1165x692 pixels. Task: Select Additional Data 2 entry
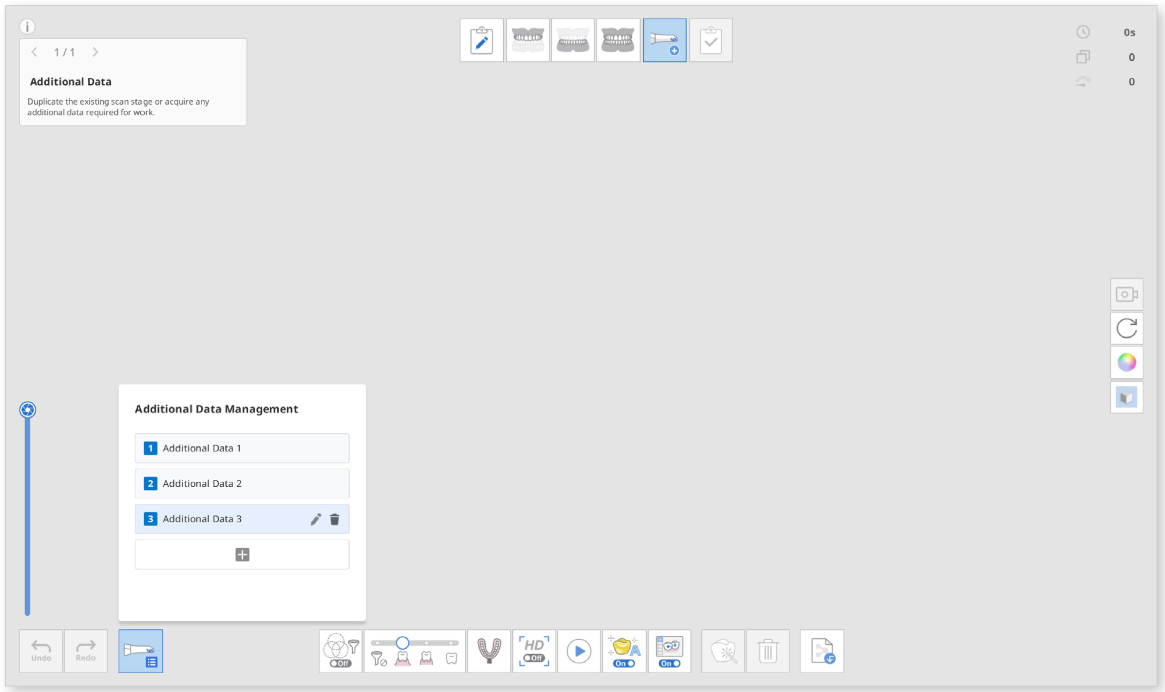tap(242, 483)
